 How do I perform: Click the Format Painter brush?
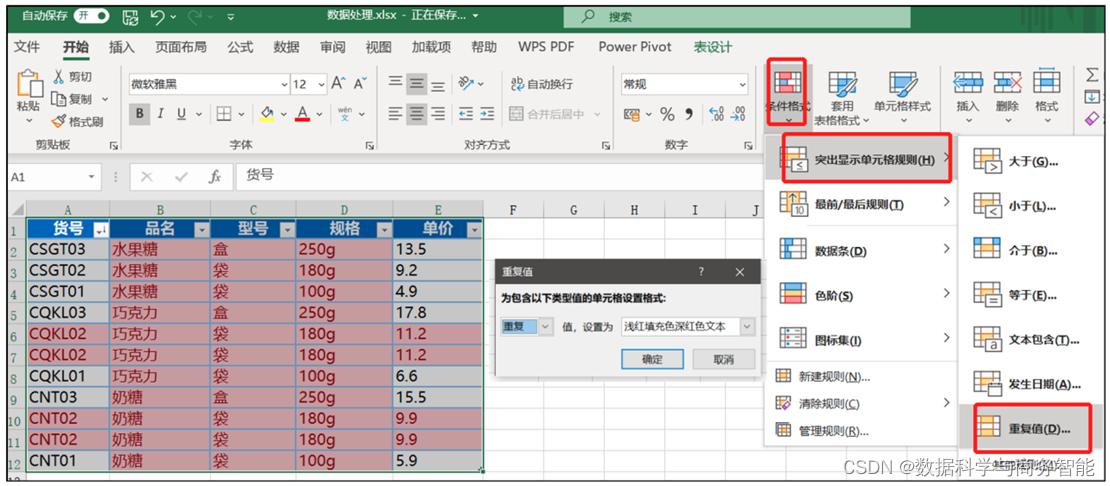pyautogui.click(x=59, y=122)
